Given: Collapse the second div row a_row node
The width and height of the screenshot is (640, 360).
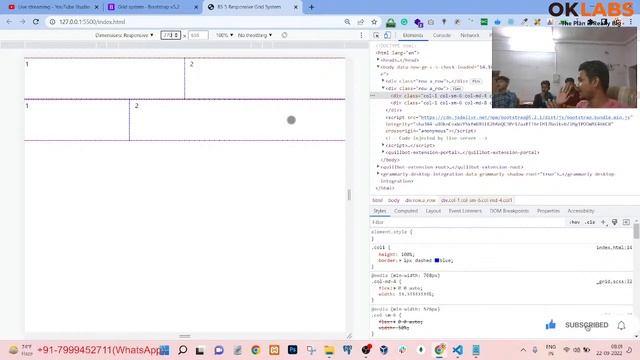Looking at the screenshot, I should [383, 88].
